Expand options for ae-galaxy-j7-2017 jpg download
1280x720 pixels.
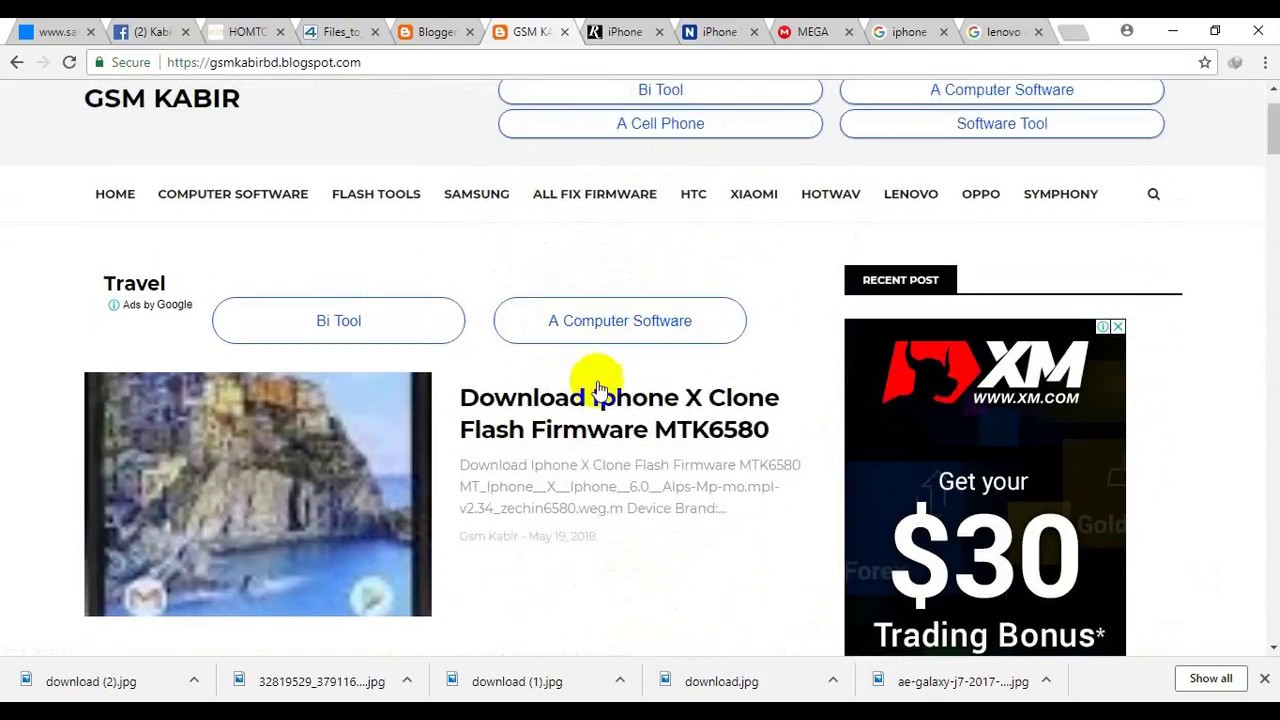1046,681
